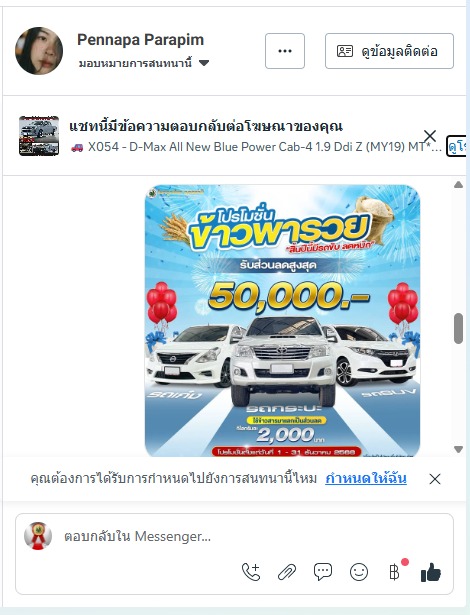Click the Baht payment request icon
This screenshot has height=615, width=470.
point(395,572)
